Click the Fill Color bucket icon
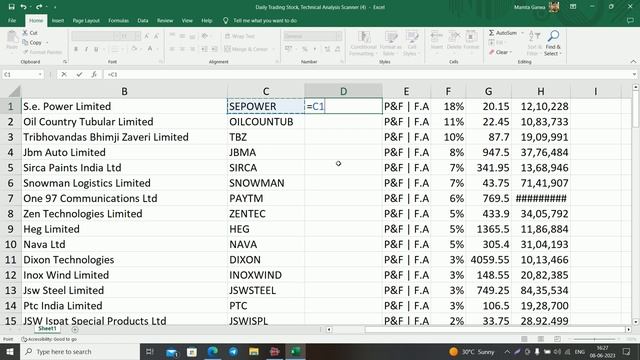The width and height of the screenshot is (640, 360). coord(133,49)
